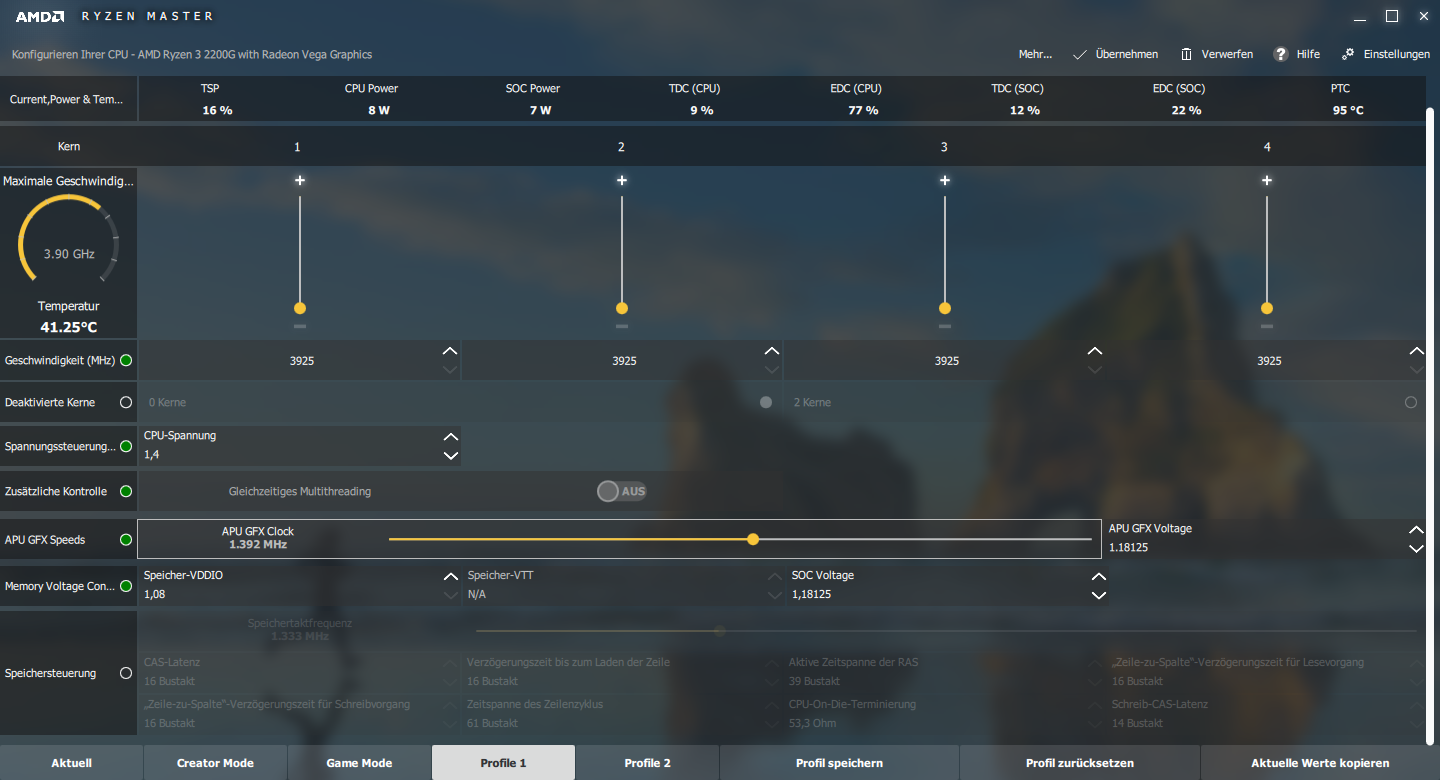Increase core 4 speed with up arrow
Viewport: 1440px width, 780px height.
point(1416,351)
